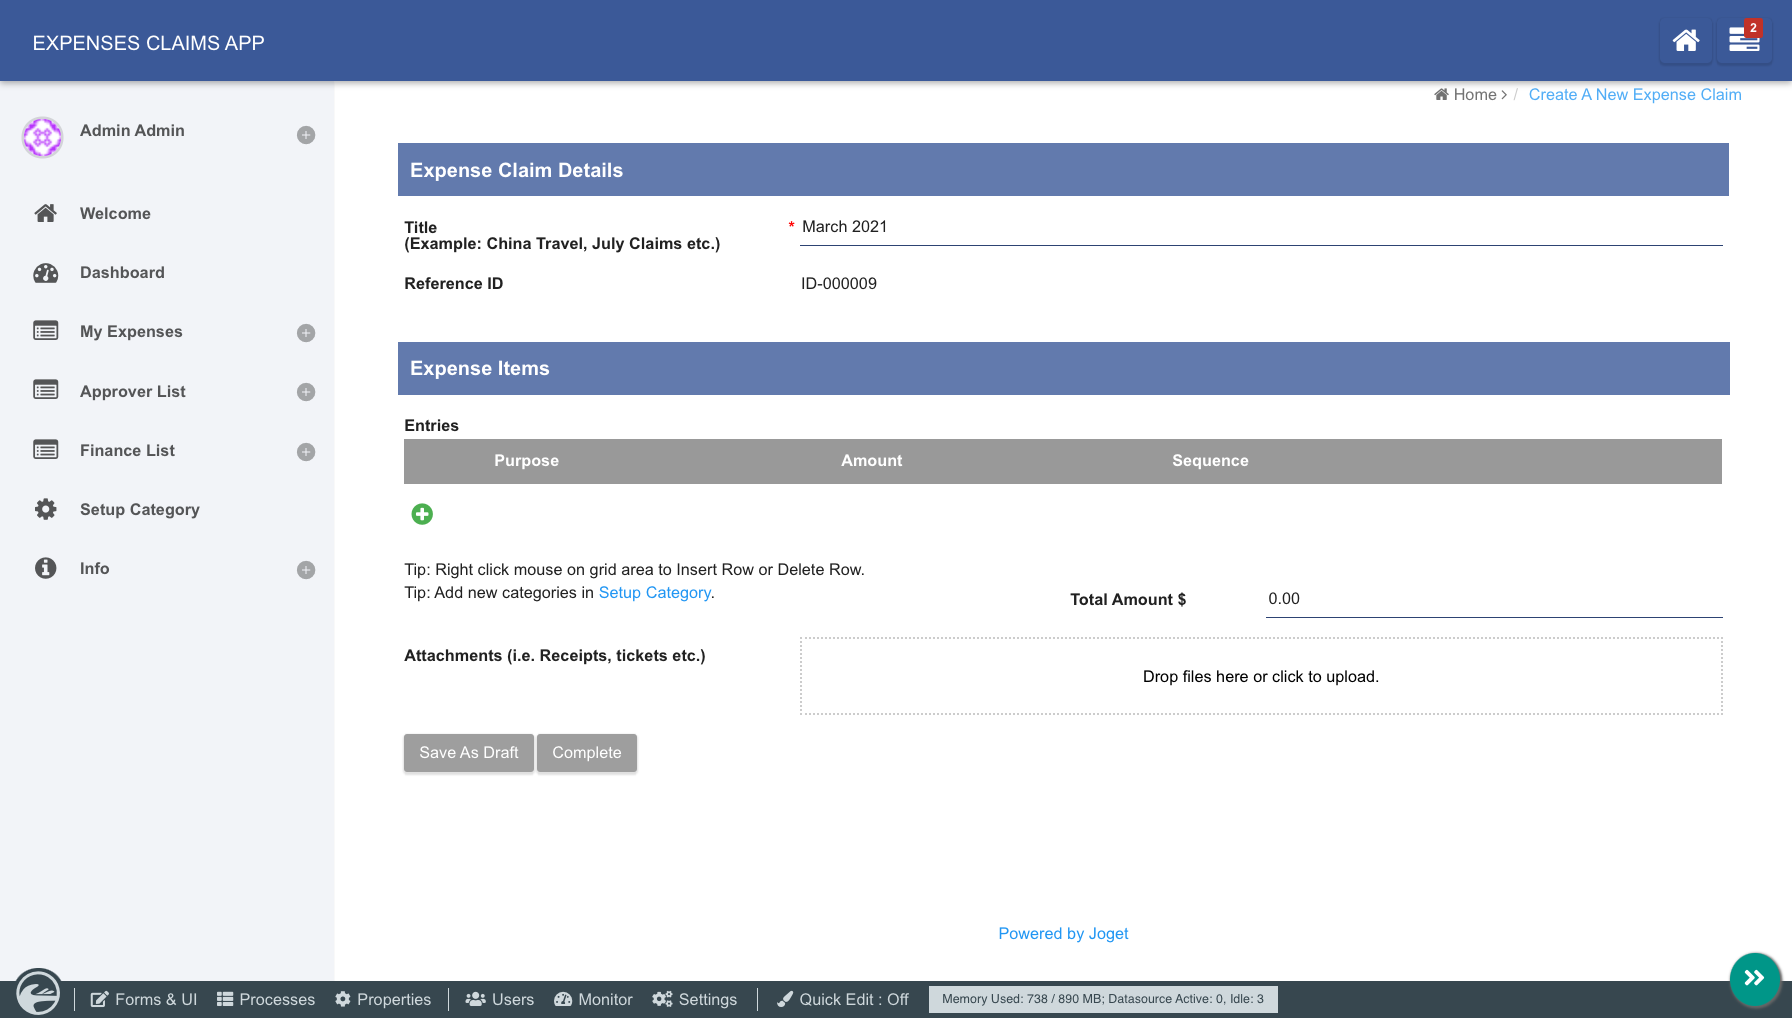Expand the Finance List submenu
This screenshot has height=1018, width=1792.
(306, 452)
